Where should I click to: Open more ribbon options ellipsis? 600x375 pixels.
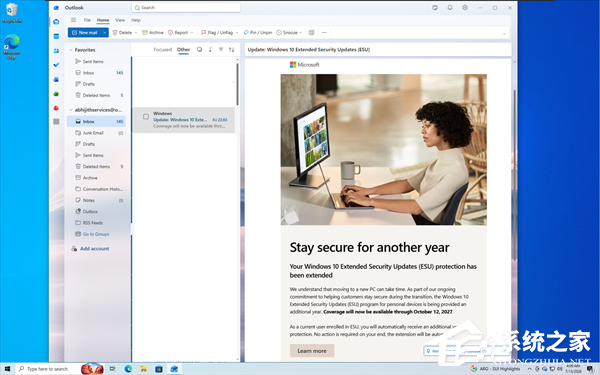(x=324, y=33)
